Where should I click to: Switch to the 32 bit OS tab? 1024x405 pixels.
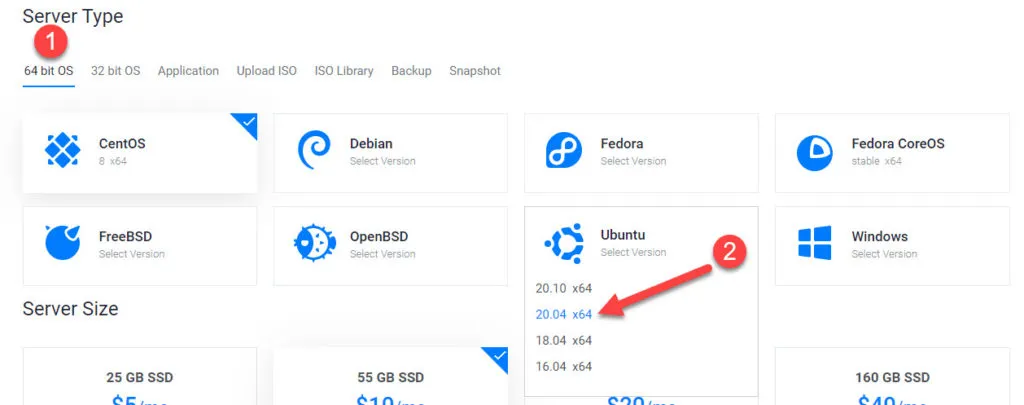(x=116, y=71)
